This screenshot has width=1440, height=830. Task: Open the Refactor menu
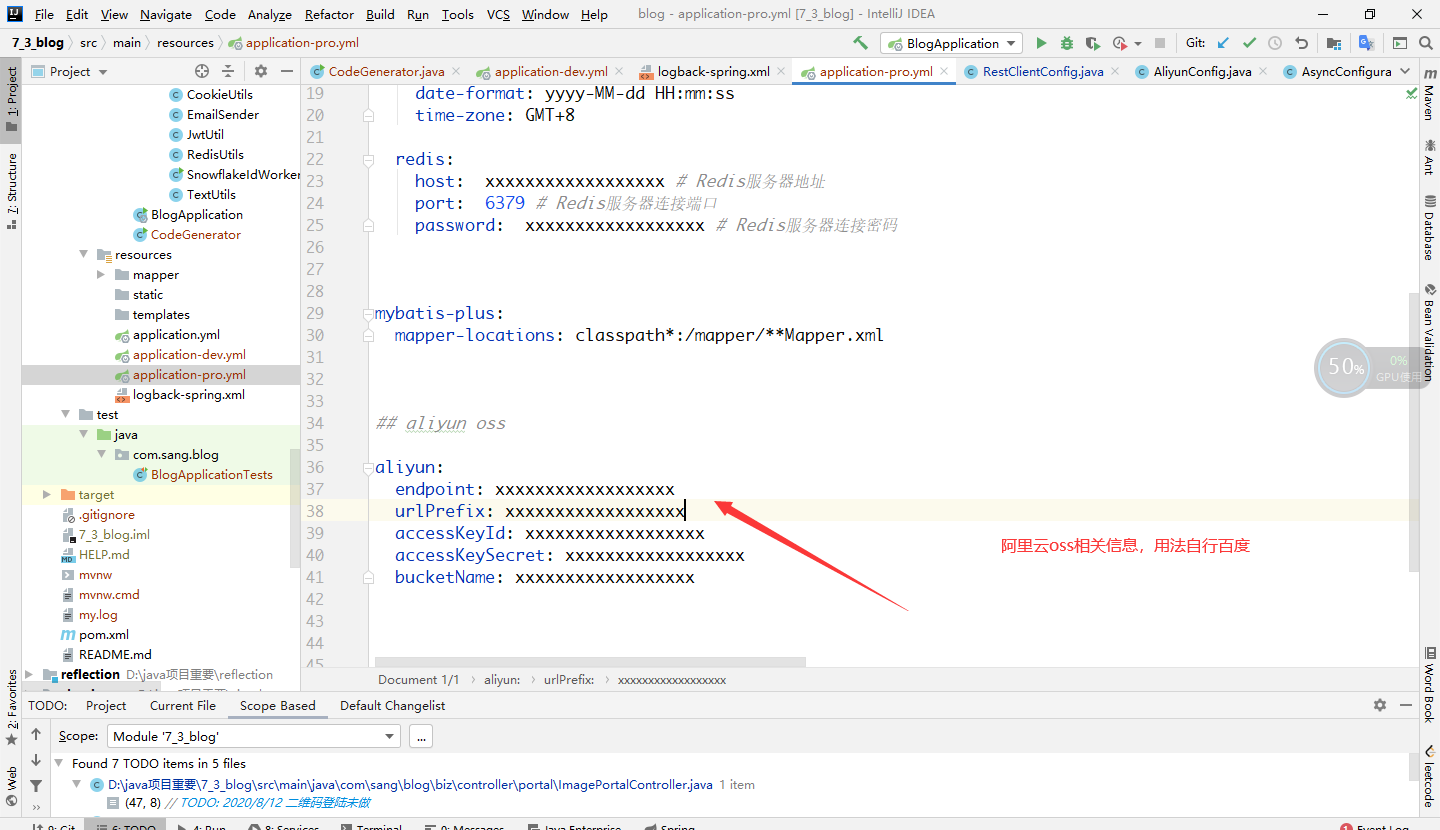[329, 14]
